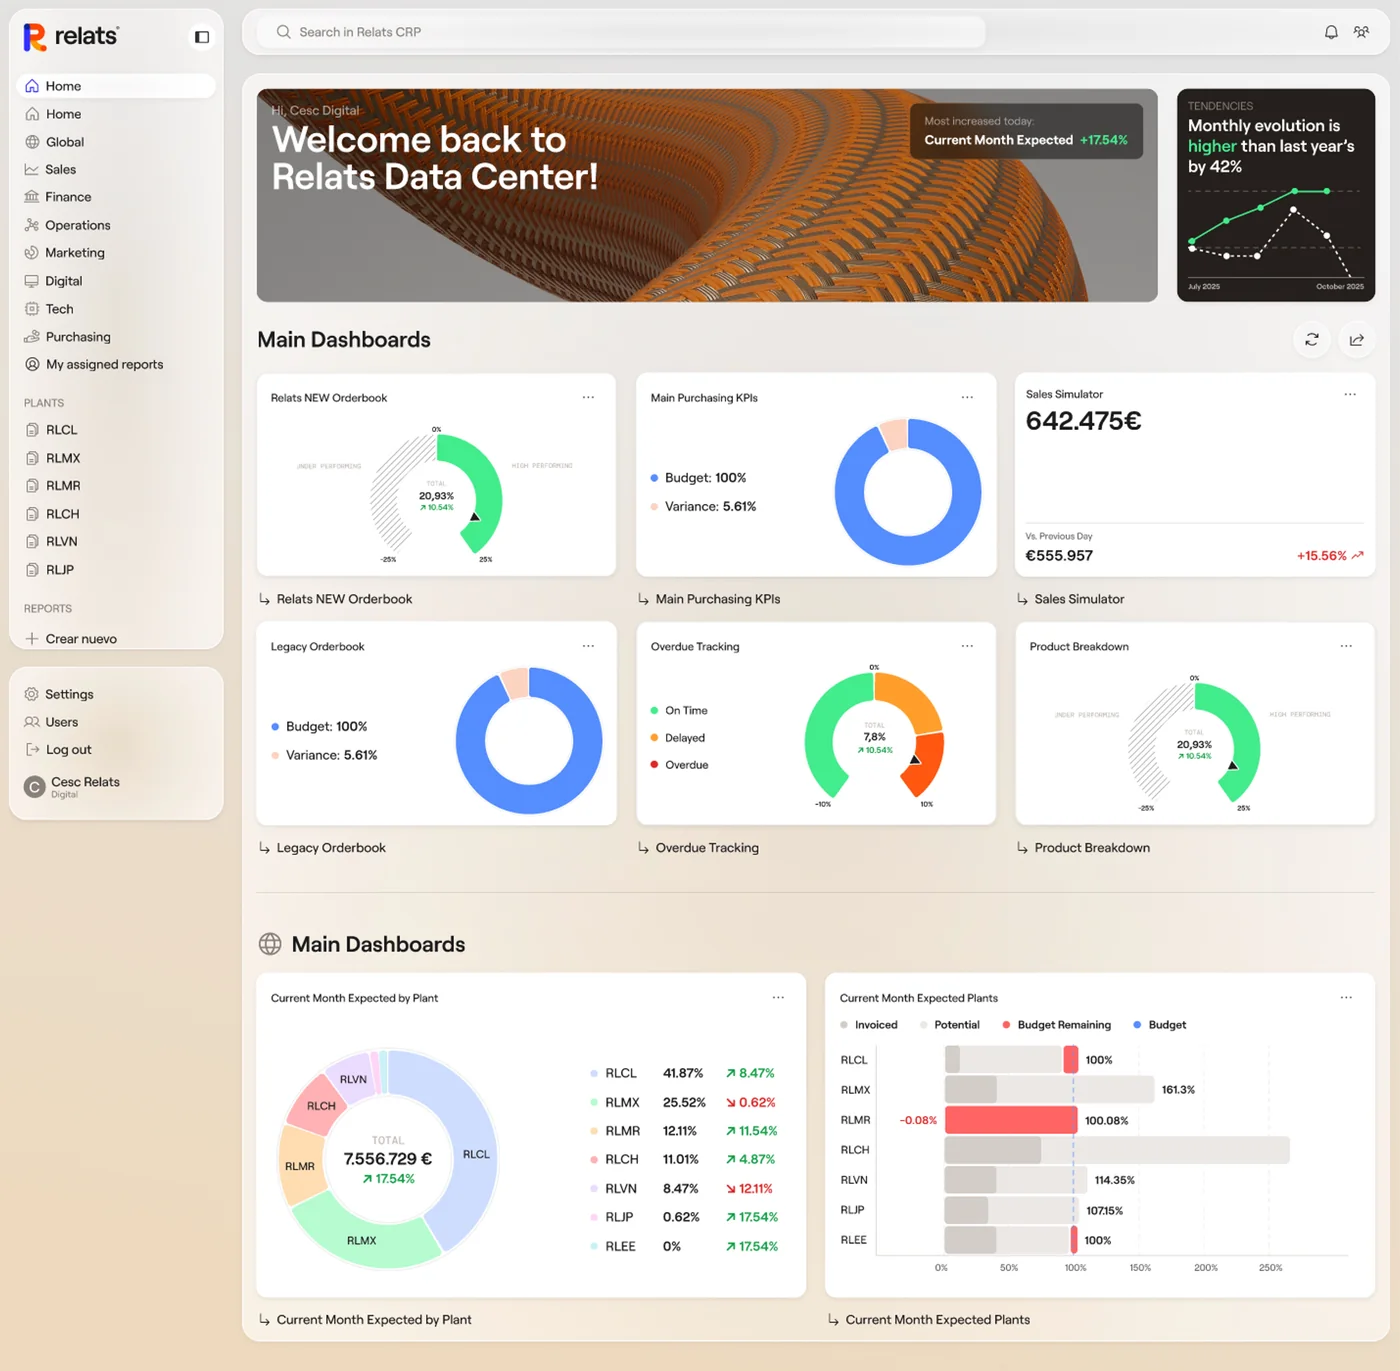Image resolution: width=1400 pixels, height=1371 pixels.
Task: Open options menu of Legacy Orderbook card
Action: (x=588, y=646)
